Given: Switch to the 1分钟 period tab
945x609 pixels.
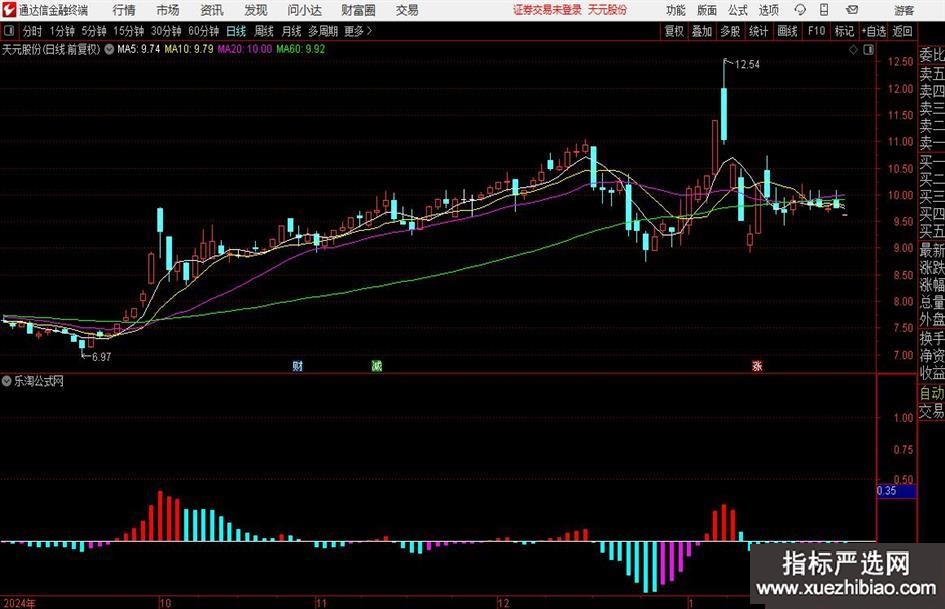Looking at the screenshot, I should 62,31.
